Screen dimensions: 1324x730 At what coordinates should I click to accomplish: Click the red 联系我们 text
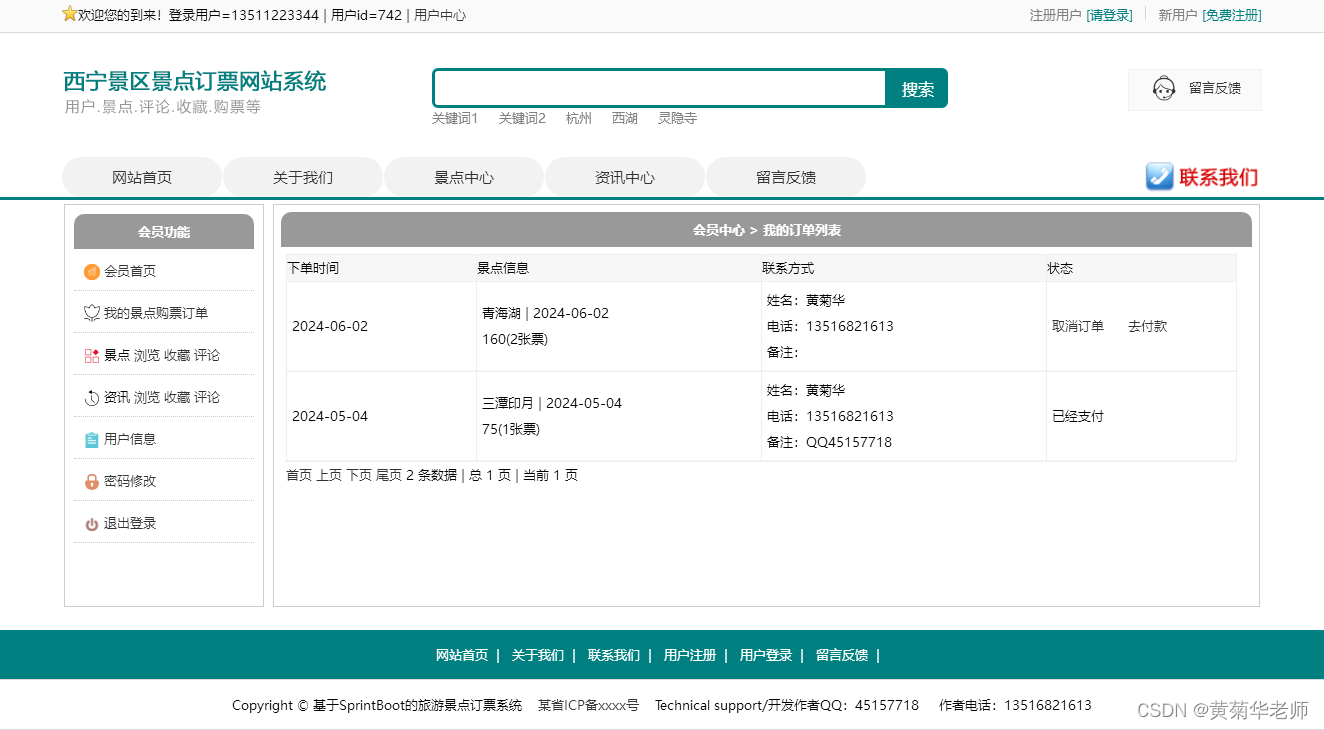(x=1218, y=177)
